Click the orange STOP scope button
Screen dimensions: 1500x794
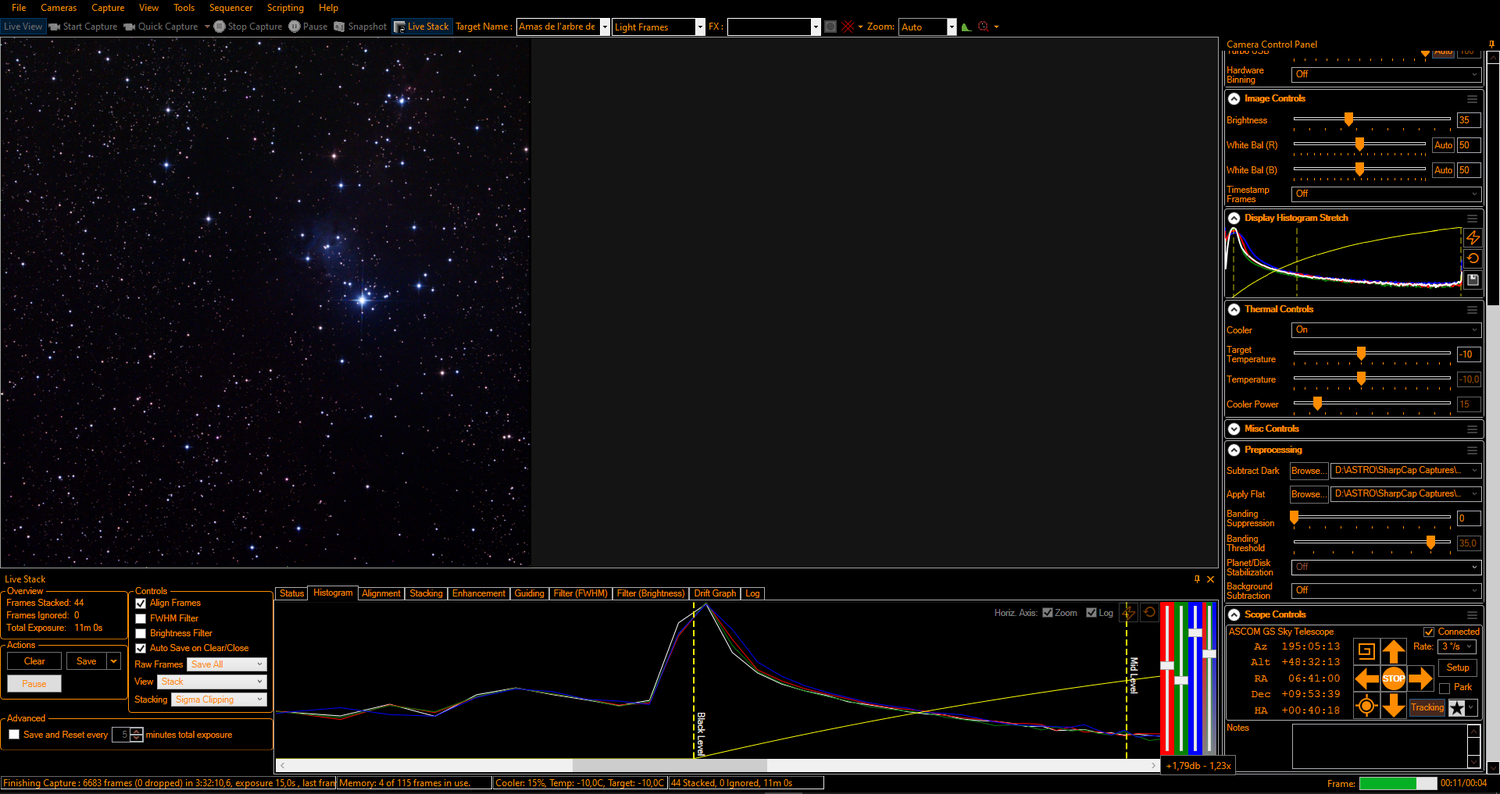1394,679
